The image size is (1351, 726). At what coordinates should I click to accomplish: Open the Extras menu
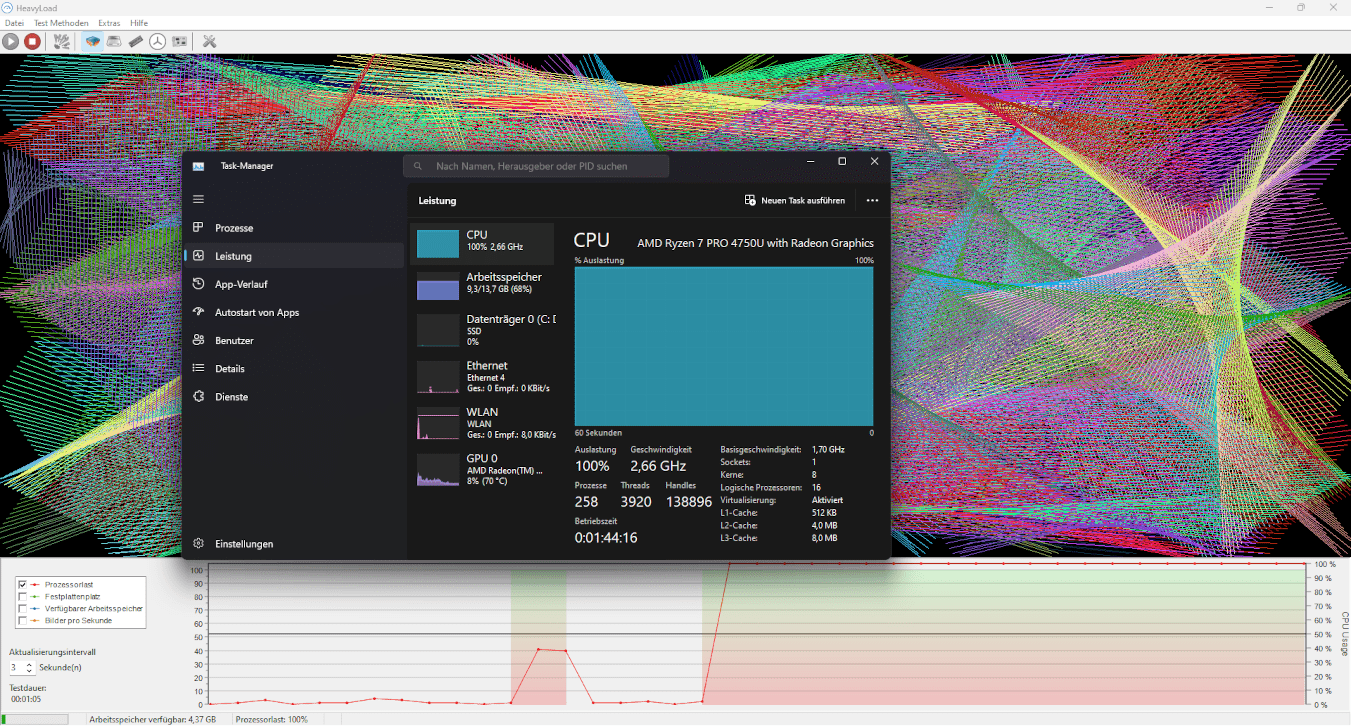coord(109,22)
